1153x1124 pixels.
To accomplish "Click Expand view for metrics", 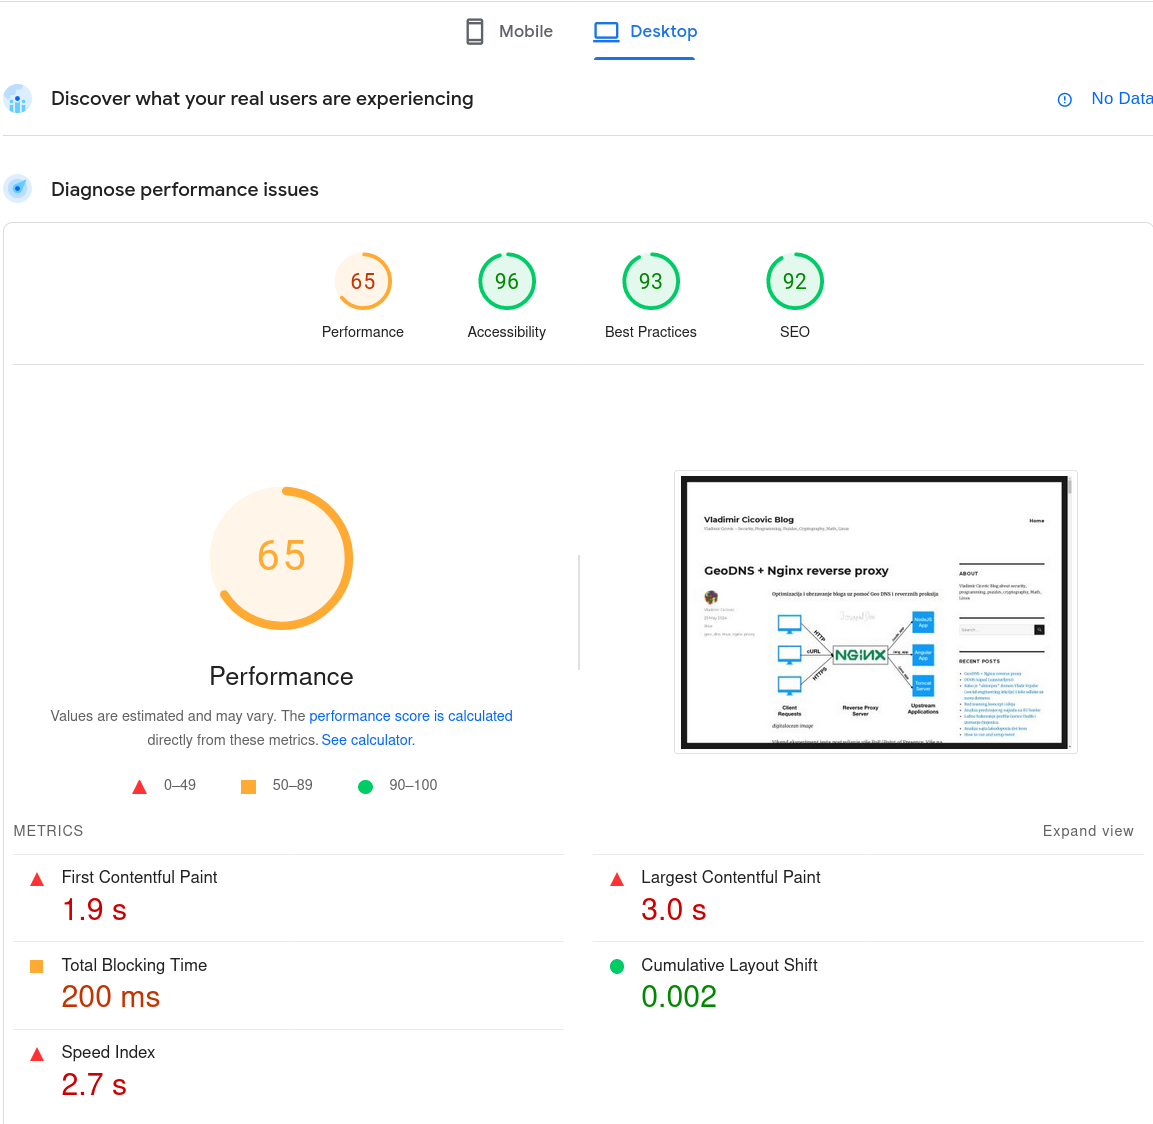I will tap(1088, 831).
